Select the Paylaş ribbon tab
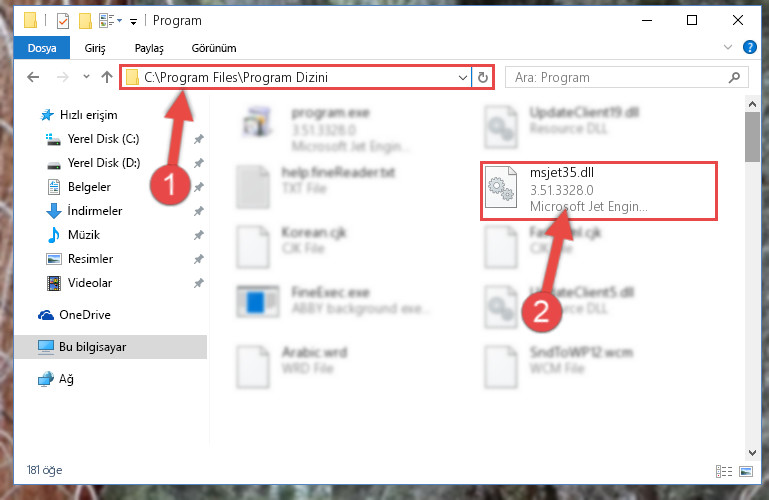The width and height of the screenshot is (769, 500). (149, 48)
